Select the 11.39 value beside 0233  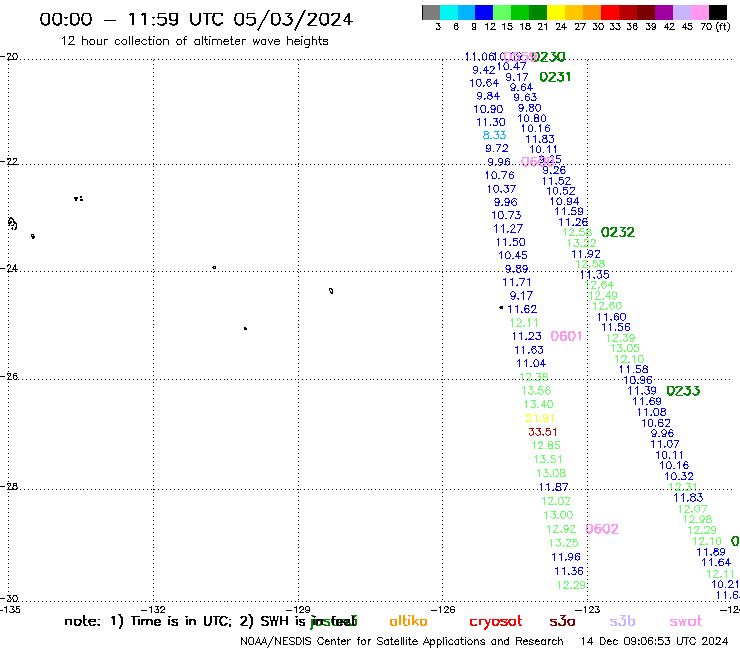tap(642, 391)
